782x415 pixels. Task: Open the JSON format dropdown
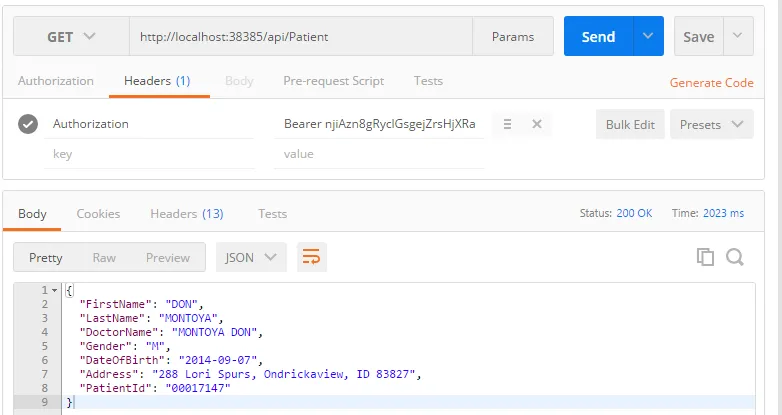(x=251, y=257)
